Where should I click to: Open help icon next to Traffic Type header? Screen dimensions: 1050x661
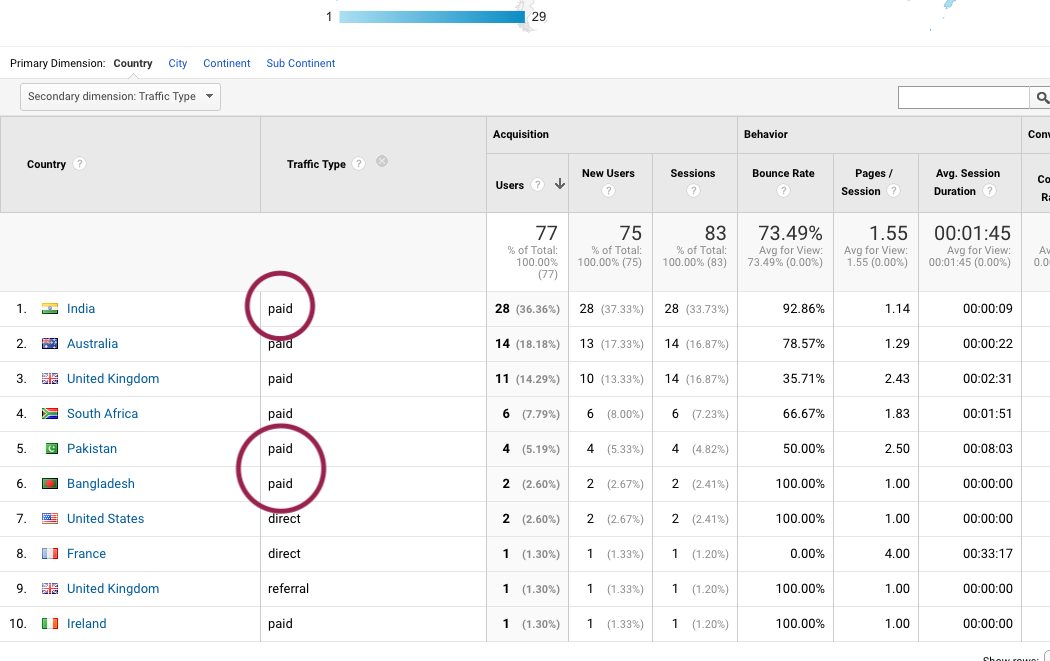359,164
